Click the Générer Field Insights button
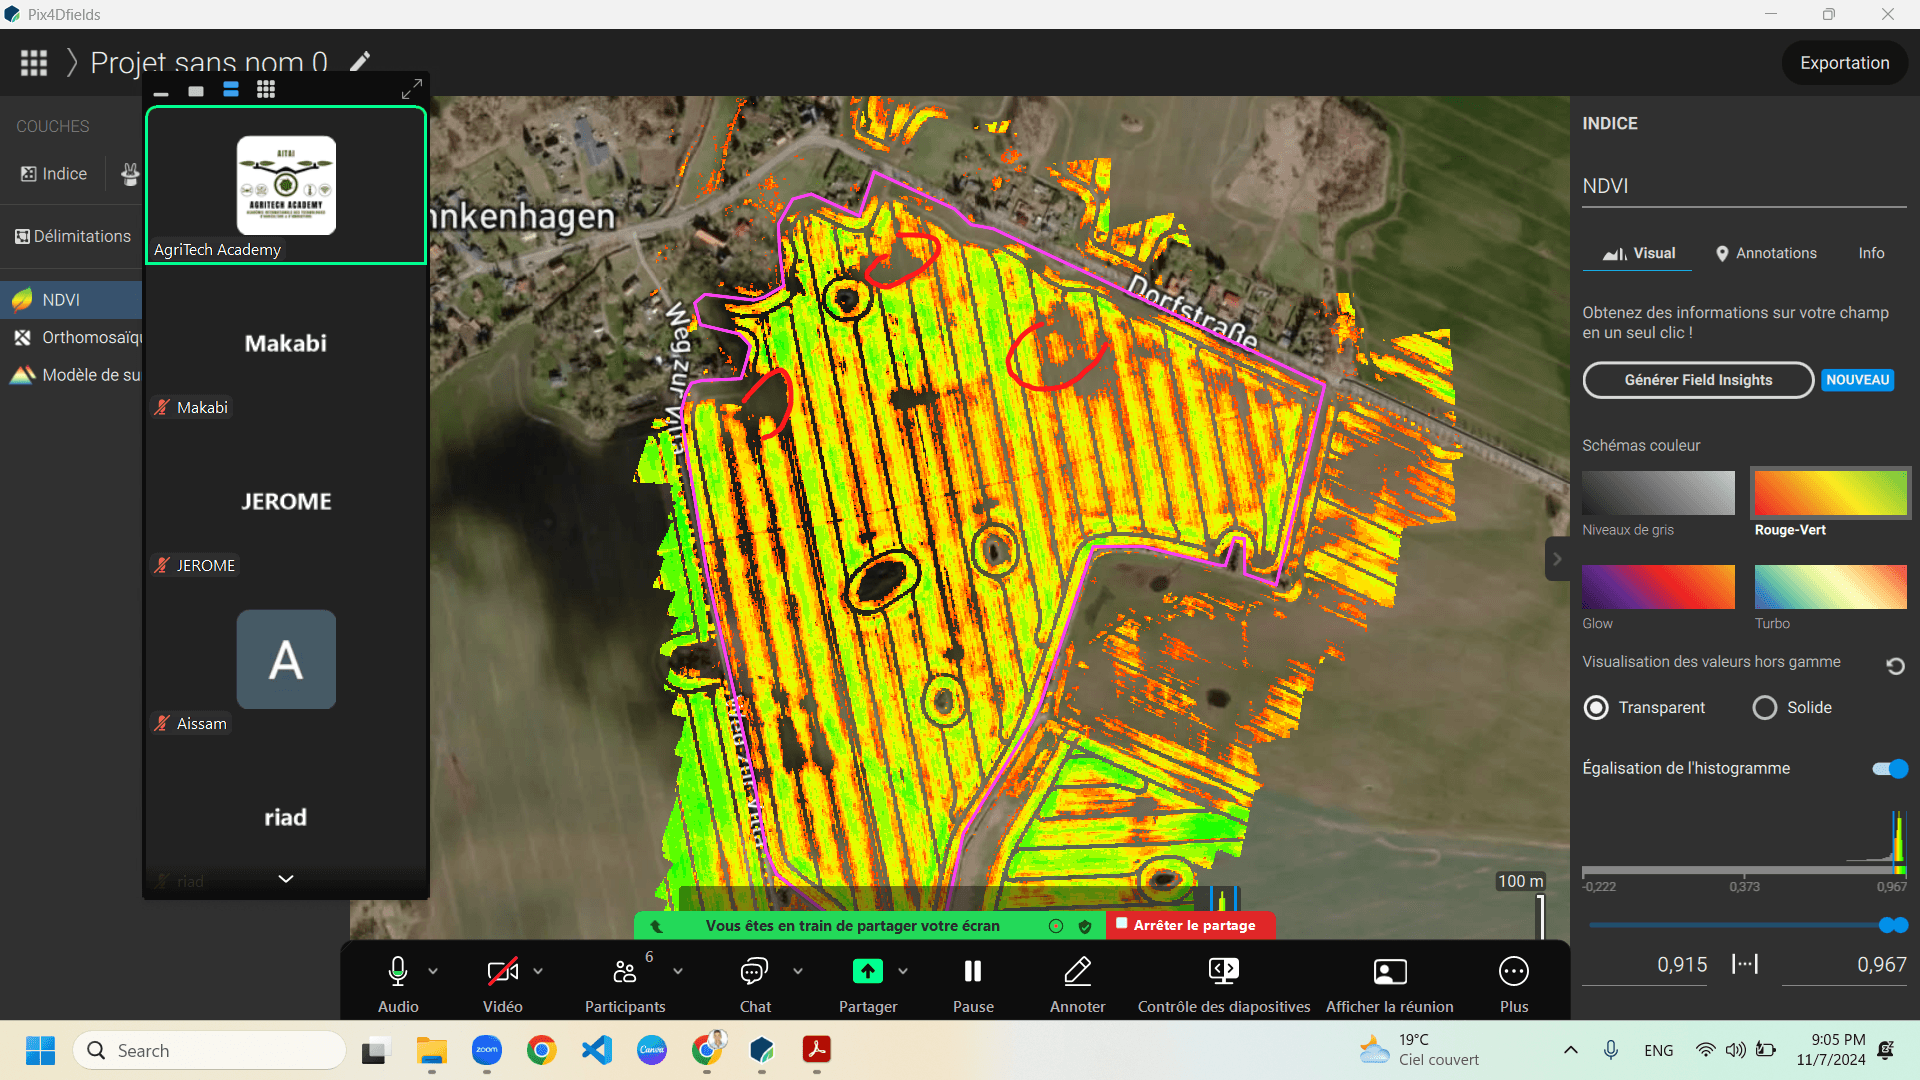The height and width of the screenshot is (1080, 1920). point(1697,380)
